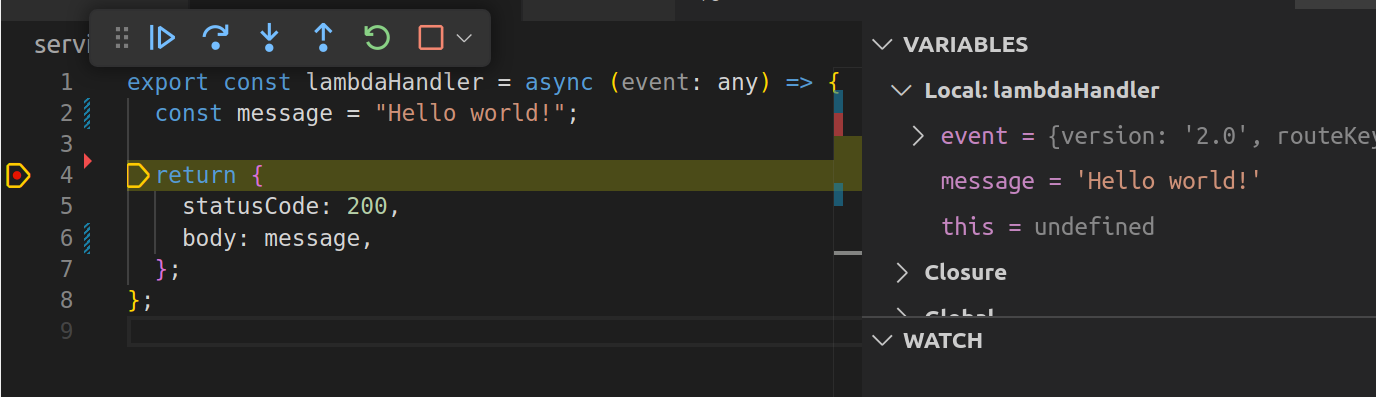
Task: Collapse the Local: lambdaHandler scope
Action: 903,90
